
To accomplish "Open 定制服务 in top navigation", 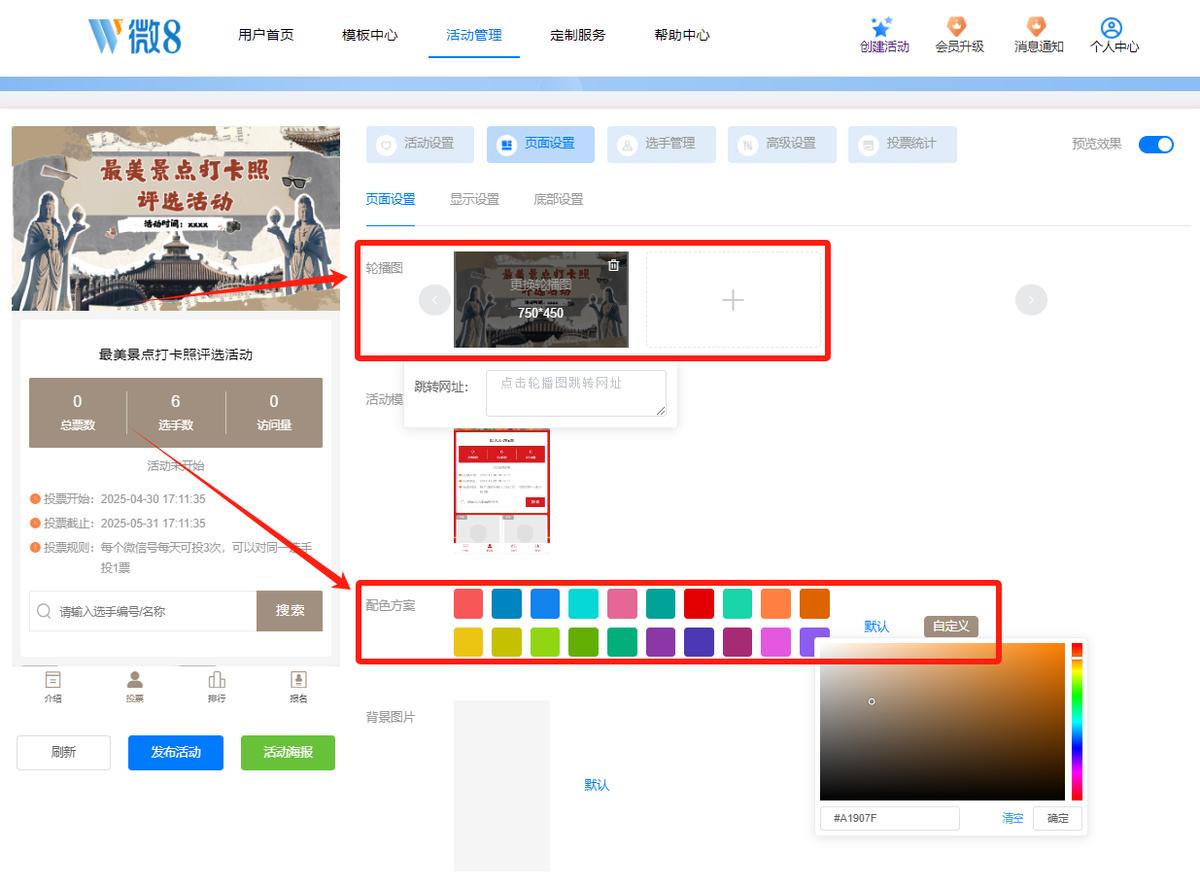I will coord(578,35).
